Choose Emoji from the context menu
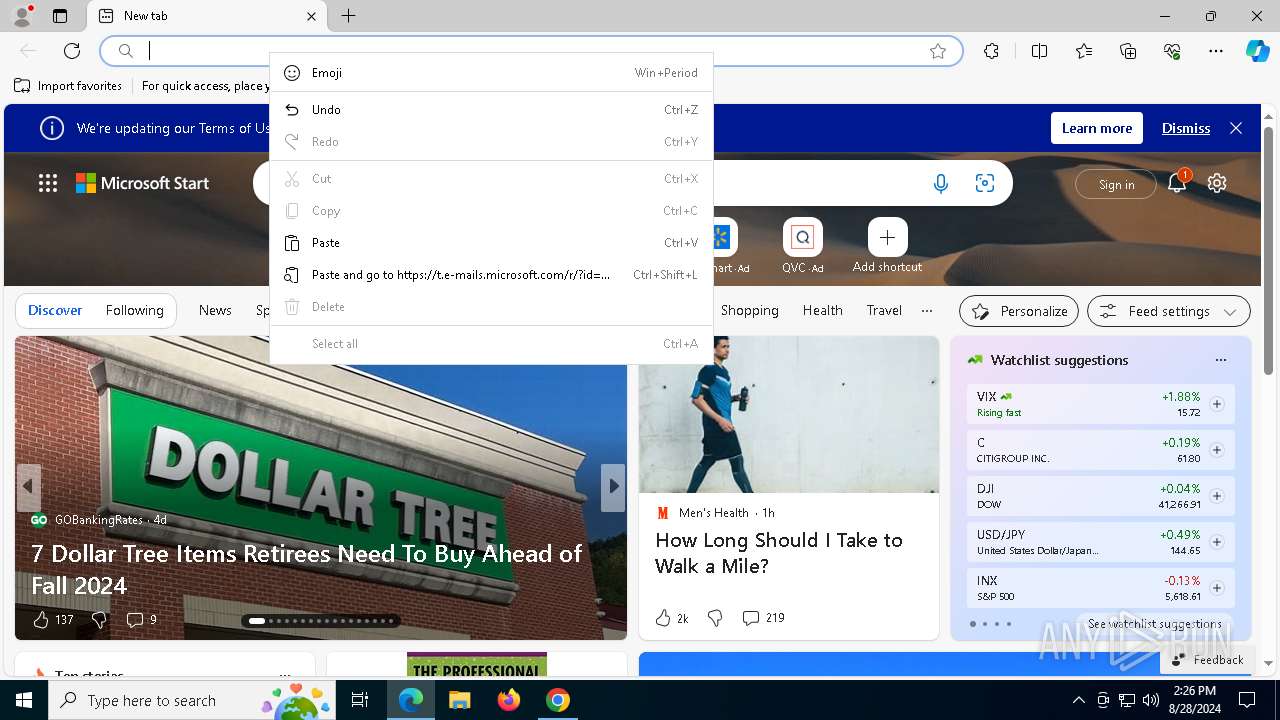Screen dimensions: 1280x720 click(x=491, y=73)
